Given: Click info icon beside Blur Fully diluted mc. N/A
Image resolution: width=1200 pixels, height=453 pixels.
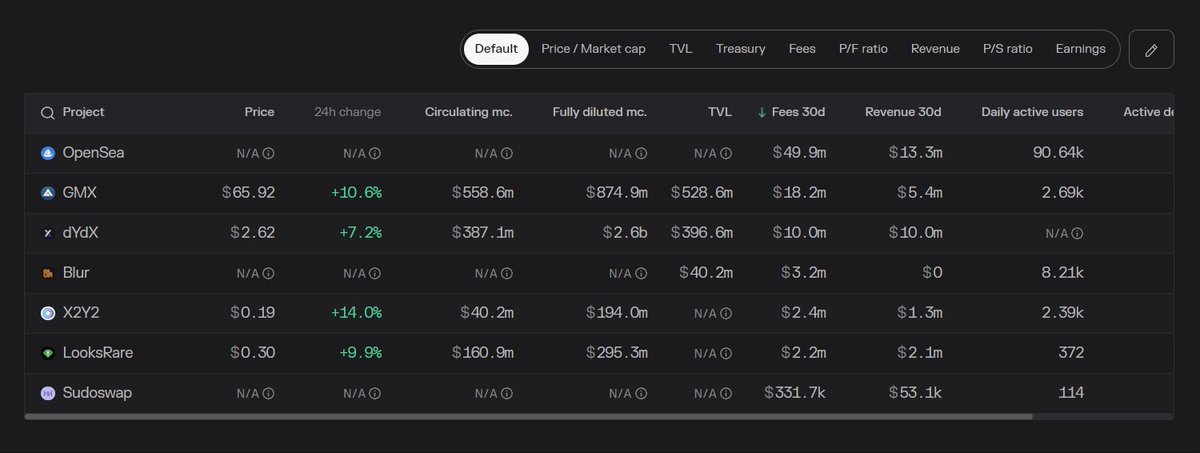Looking at the screenshot, I should tap(641, 273).
